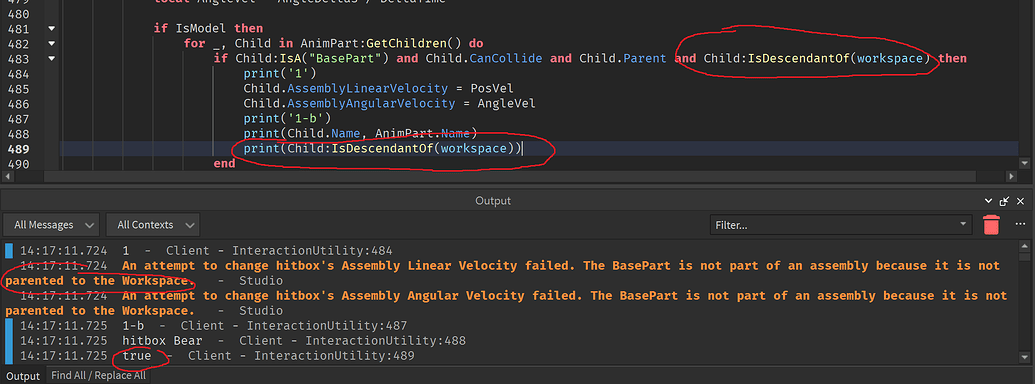Select the '1-b' output line at InteractionUtility:487
Screen dimensions: 1035x384
[x=213, y=326]
